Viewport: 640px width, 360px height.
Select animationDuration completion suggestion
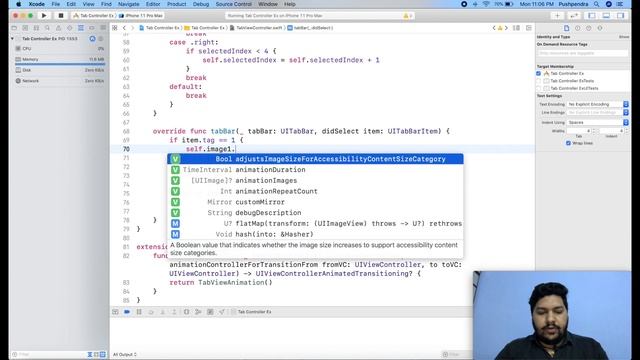(315, 170)
